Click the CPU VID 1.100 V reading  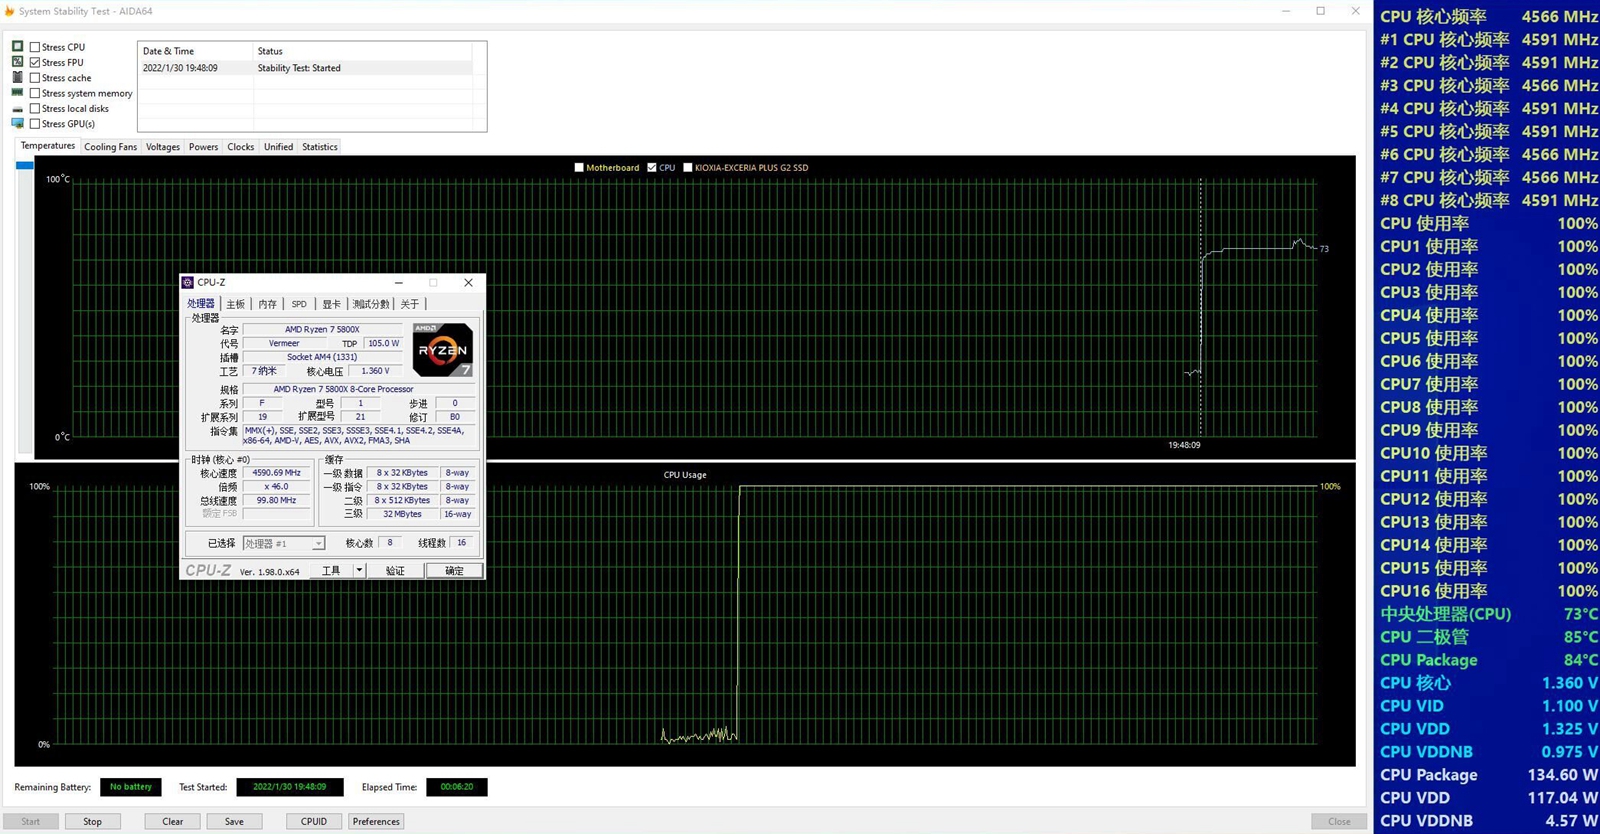[1488, 706]
